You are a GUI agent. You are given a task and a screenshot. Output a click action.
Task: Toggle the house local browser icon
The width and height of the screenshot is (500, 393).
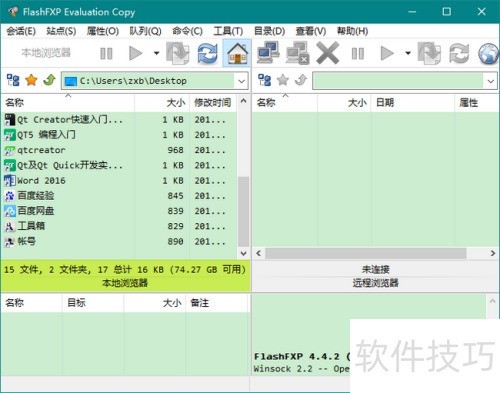point(237,53)
